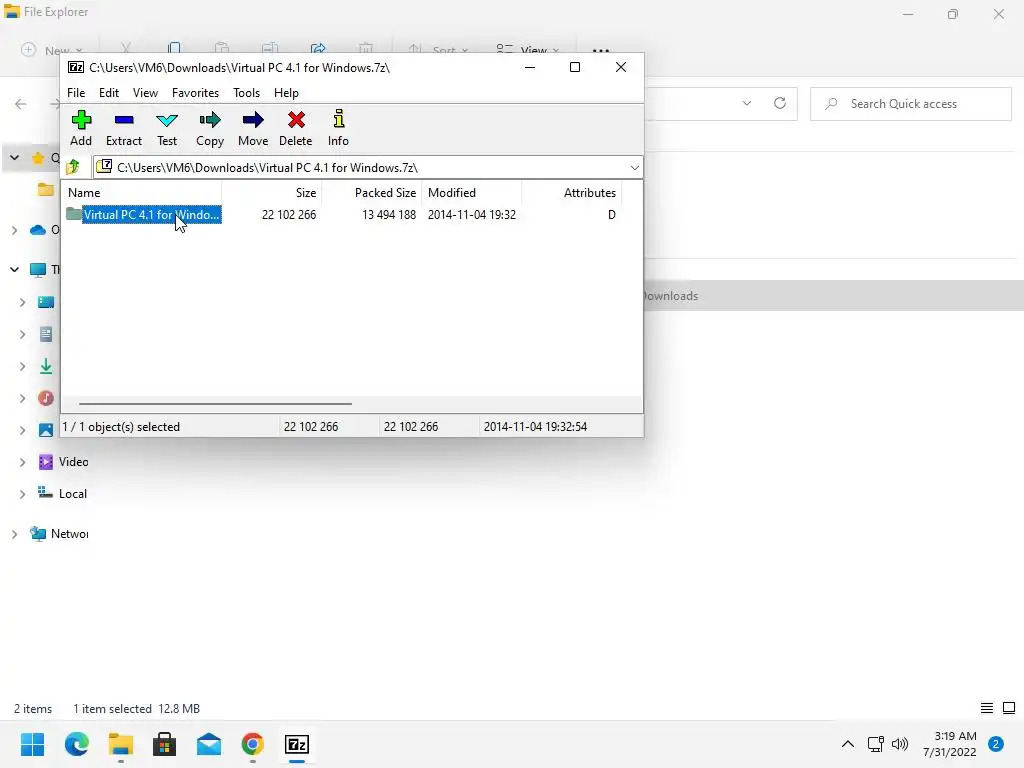Expand the Network tree node
This screenshot has width=1024, height=768.
coord(14,534)
